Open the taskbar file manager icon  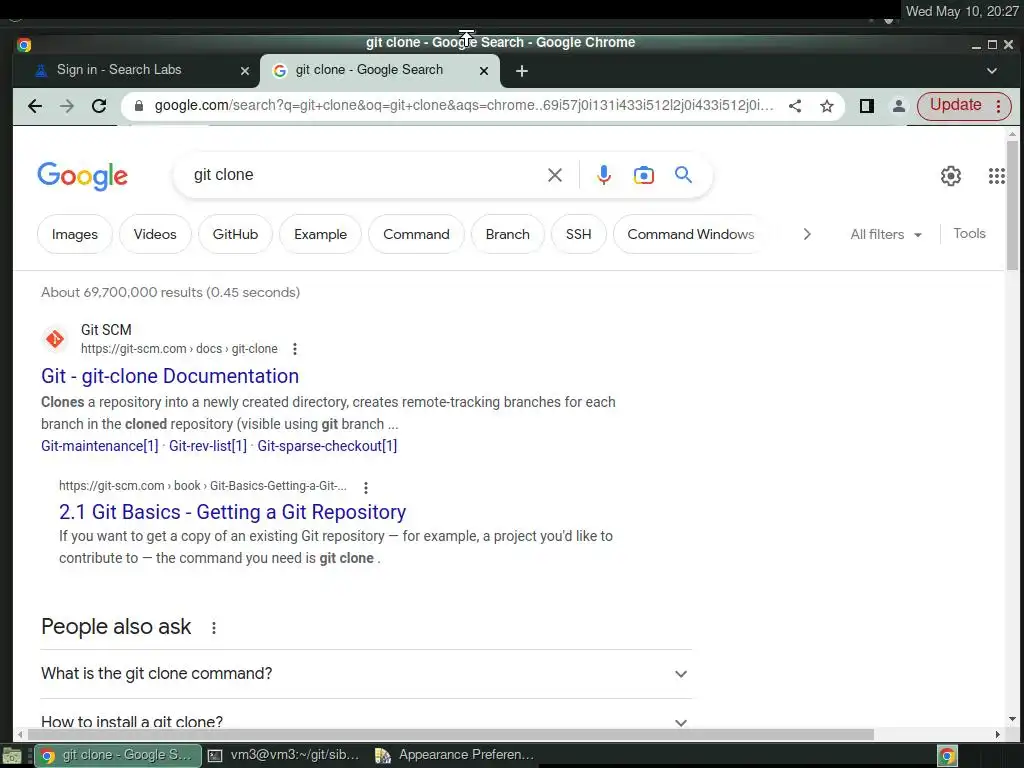pos(11,756)
